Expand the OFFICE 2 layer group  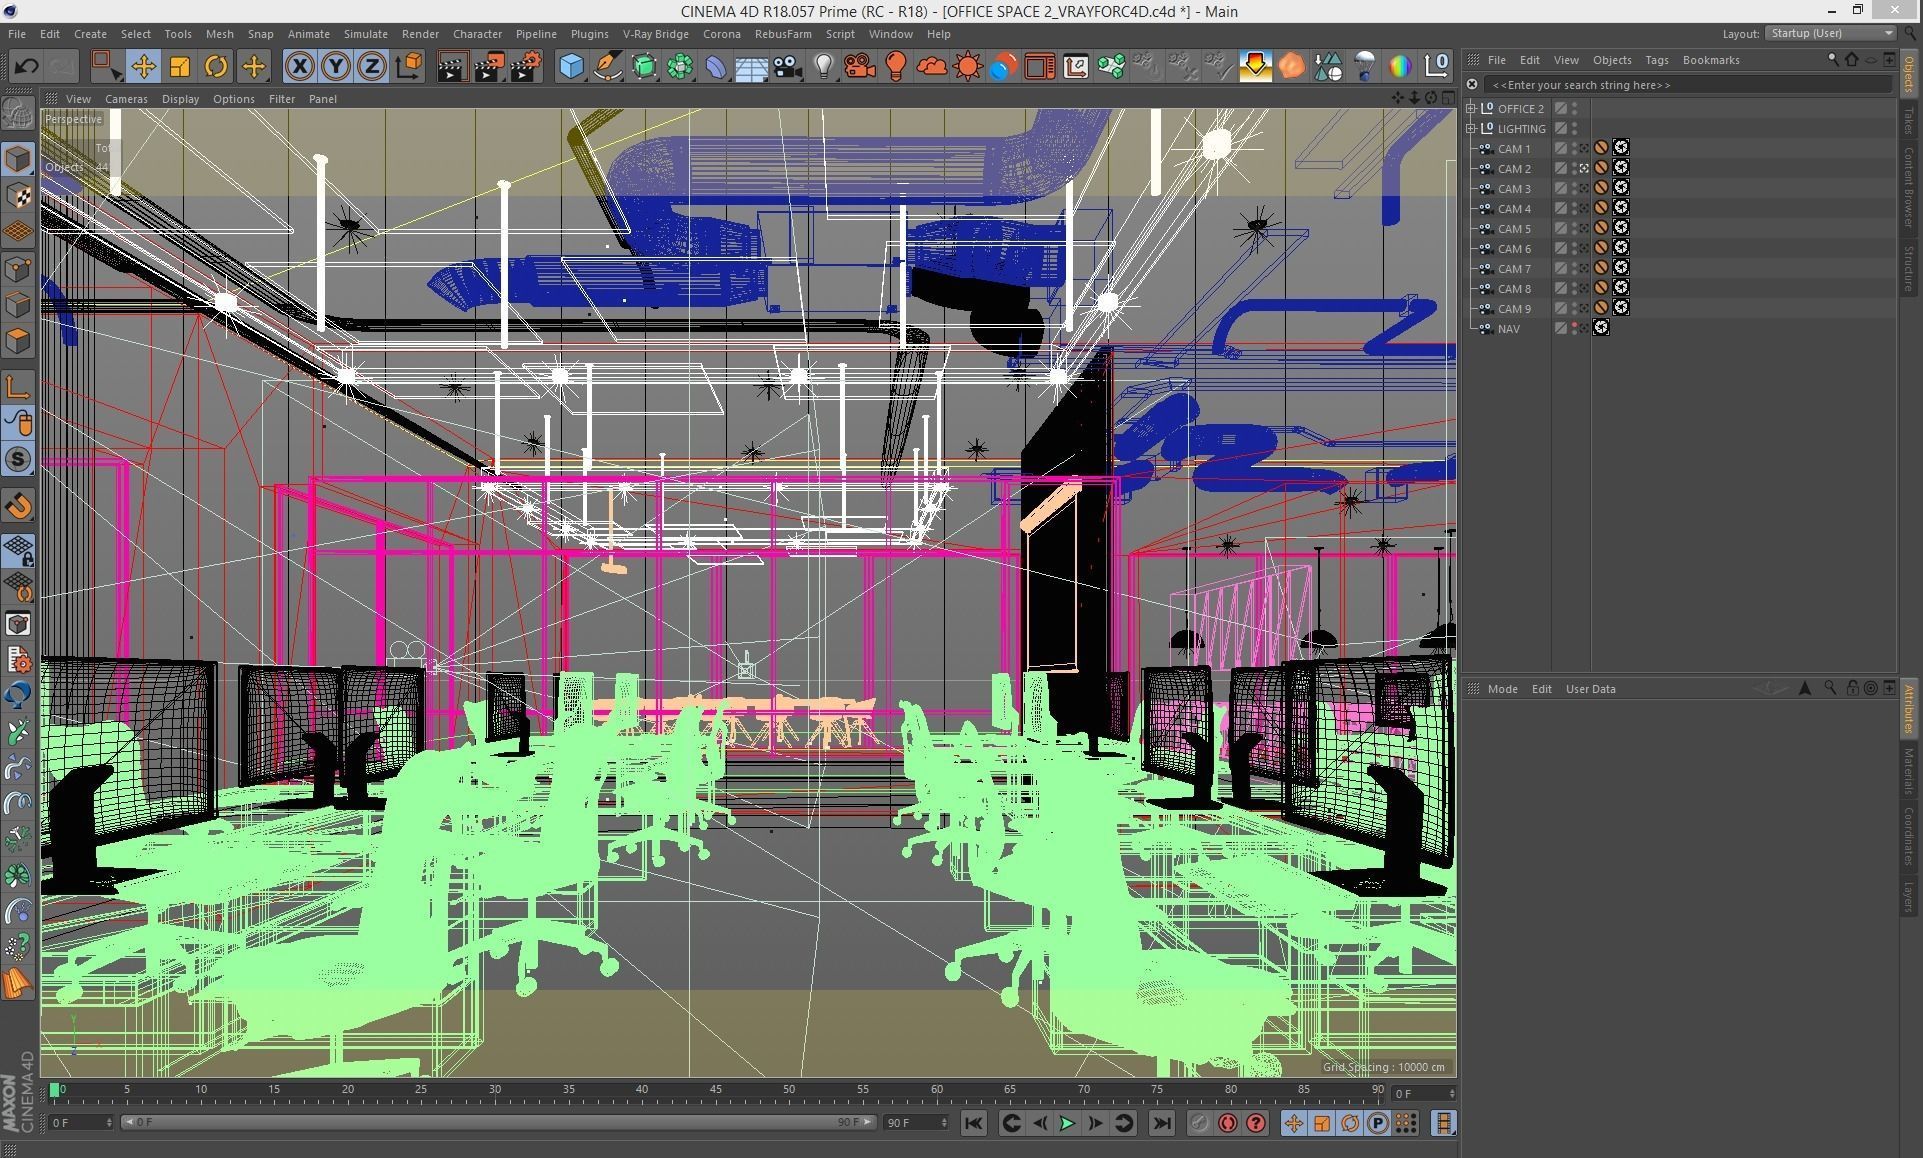pos(1471,108)
